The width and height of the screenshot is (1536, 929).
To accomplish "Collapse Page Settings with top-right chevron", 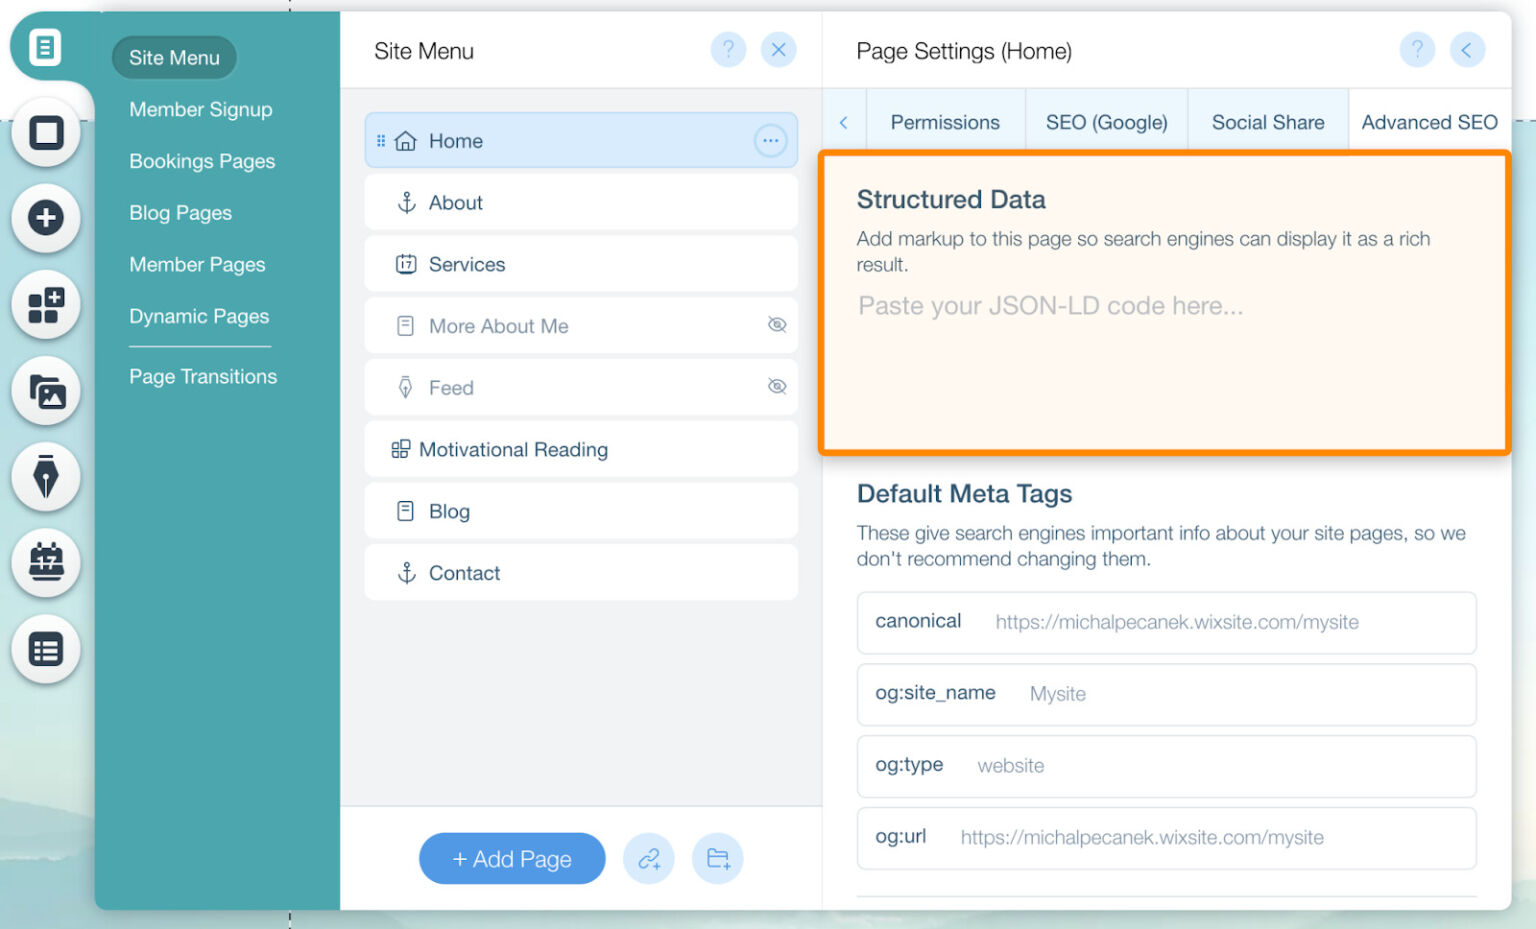I will pyautogui.click(x=1468, y=50).
